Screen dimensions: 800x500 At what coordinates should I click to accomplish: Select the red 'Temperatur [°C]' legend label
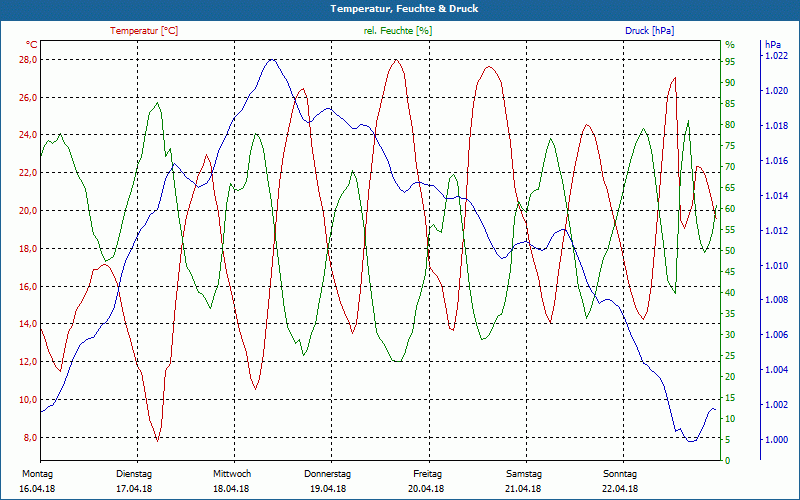[144, 31]
